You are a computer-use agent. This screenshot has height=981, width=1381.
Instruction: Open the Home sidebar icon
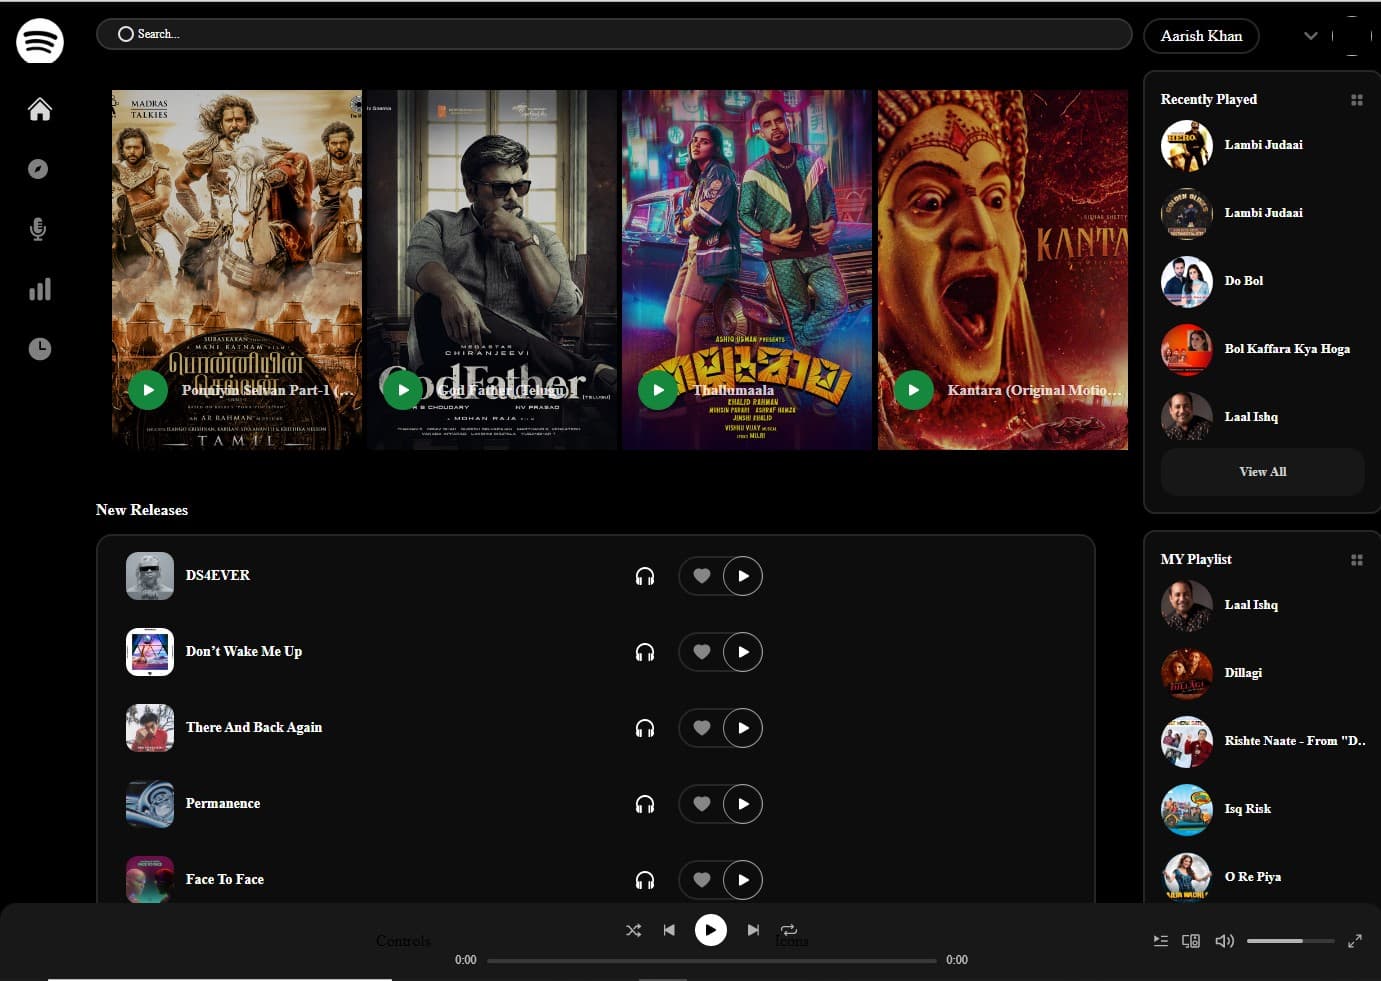tap(40, 109)
